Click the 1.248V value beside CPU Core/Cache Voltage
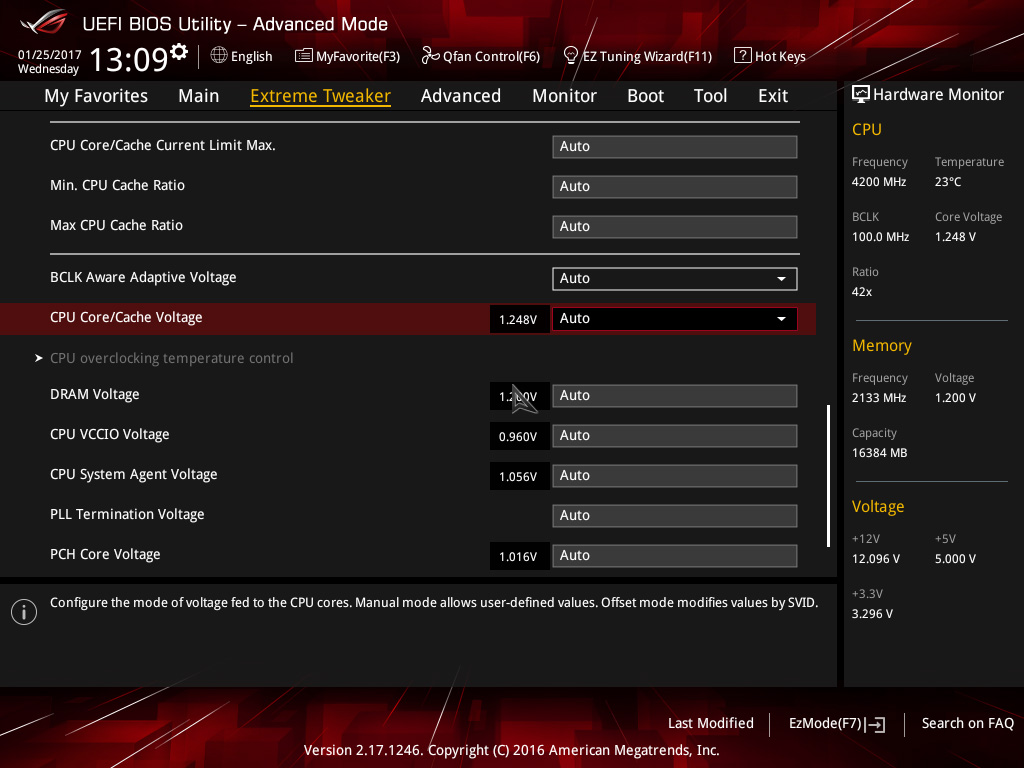Viewport: 1024px width, 768px height. (519, 319)
